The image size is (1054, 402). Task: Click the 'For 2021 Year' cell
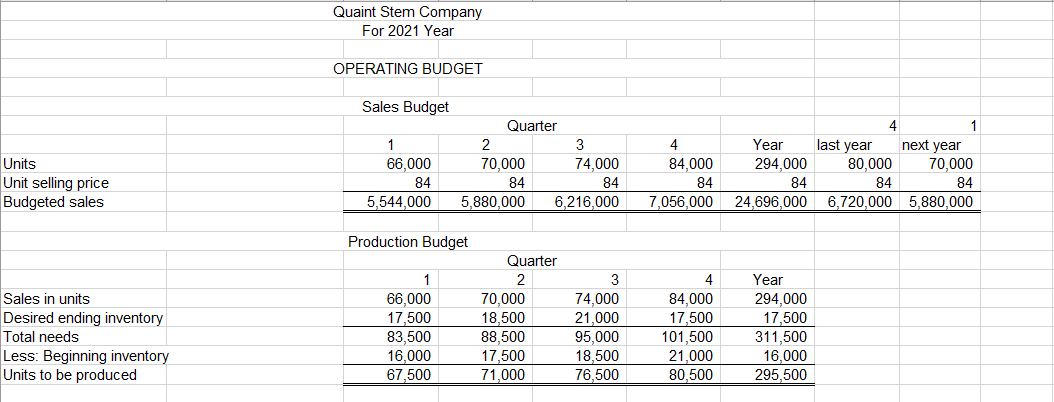tap(407, 31)
